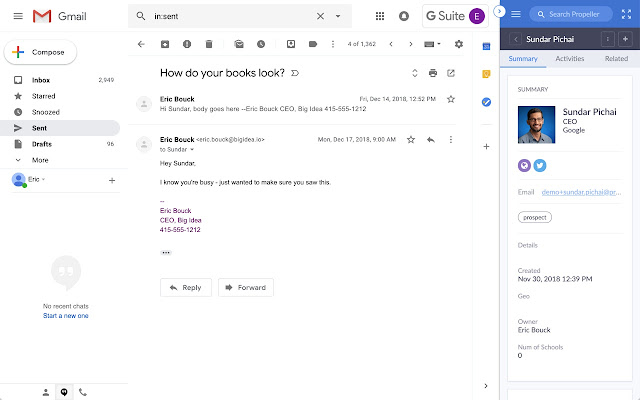This screenshot has width=640, height=400.
Task: Click the Forward button
Action: (x=246, y=287)
